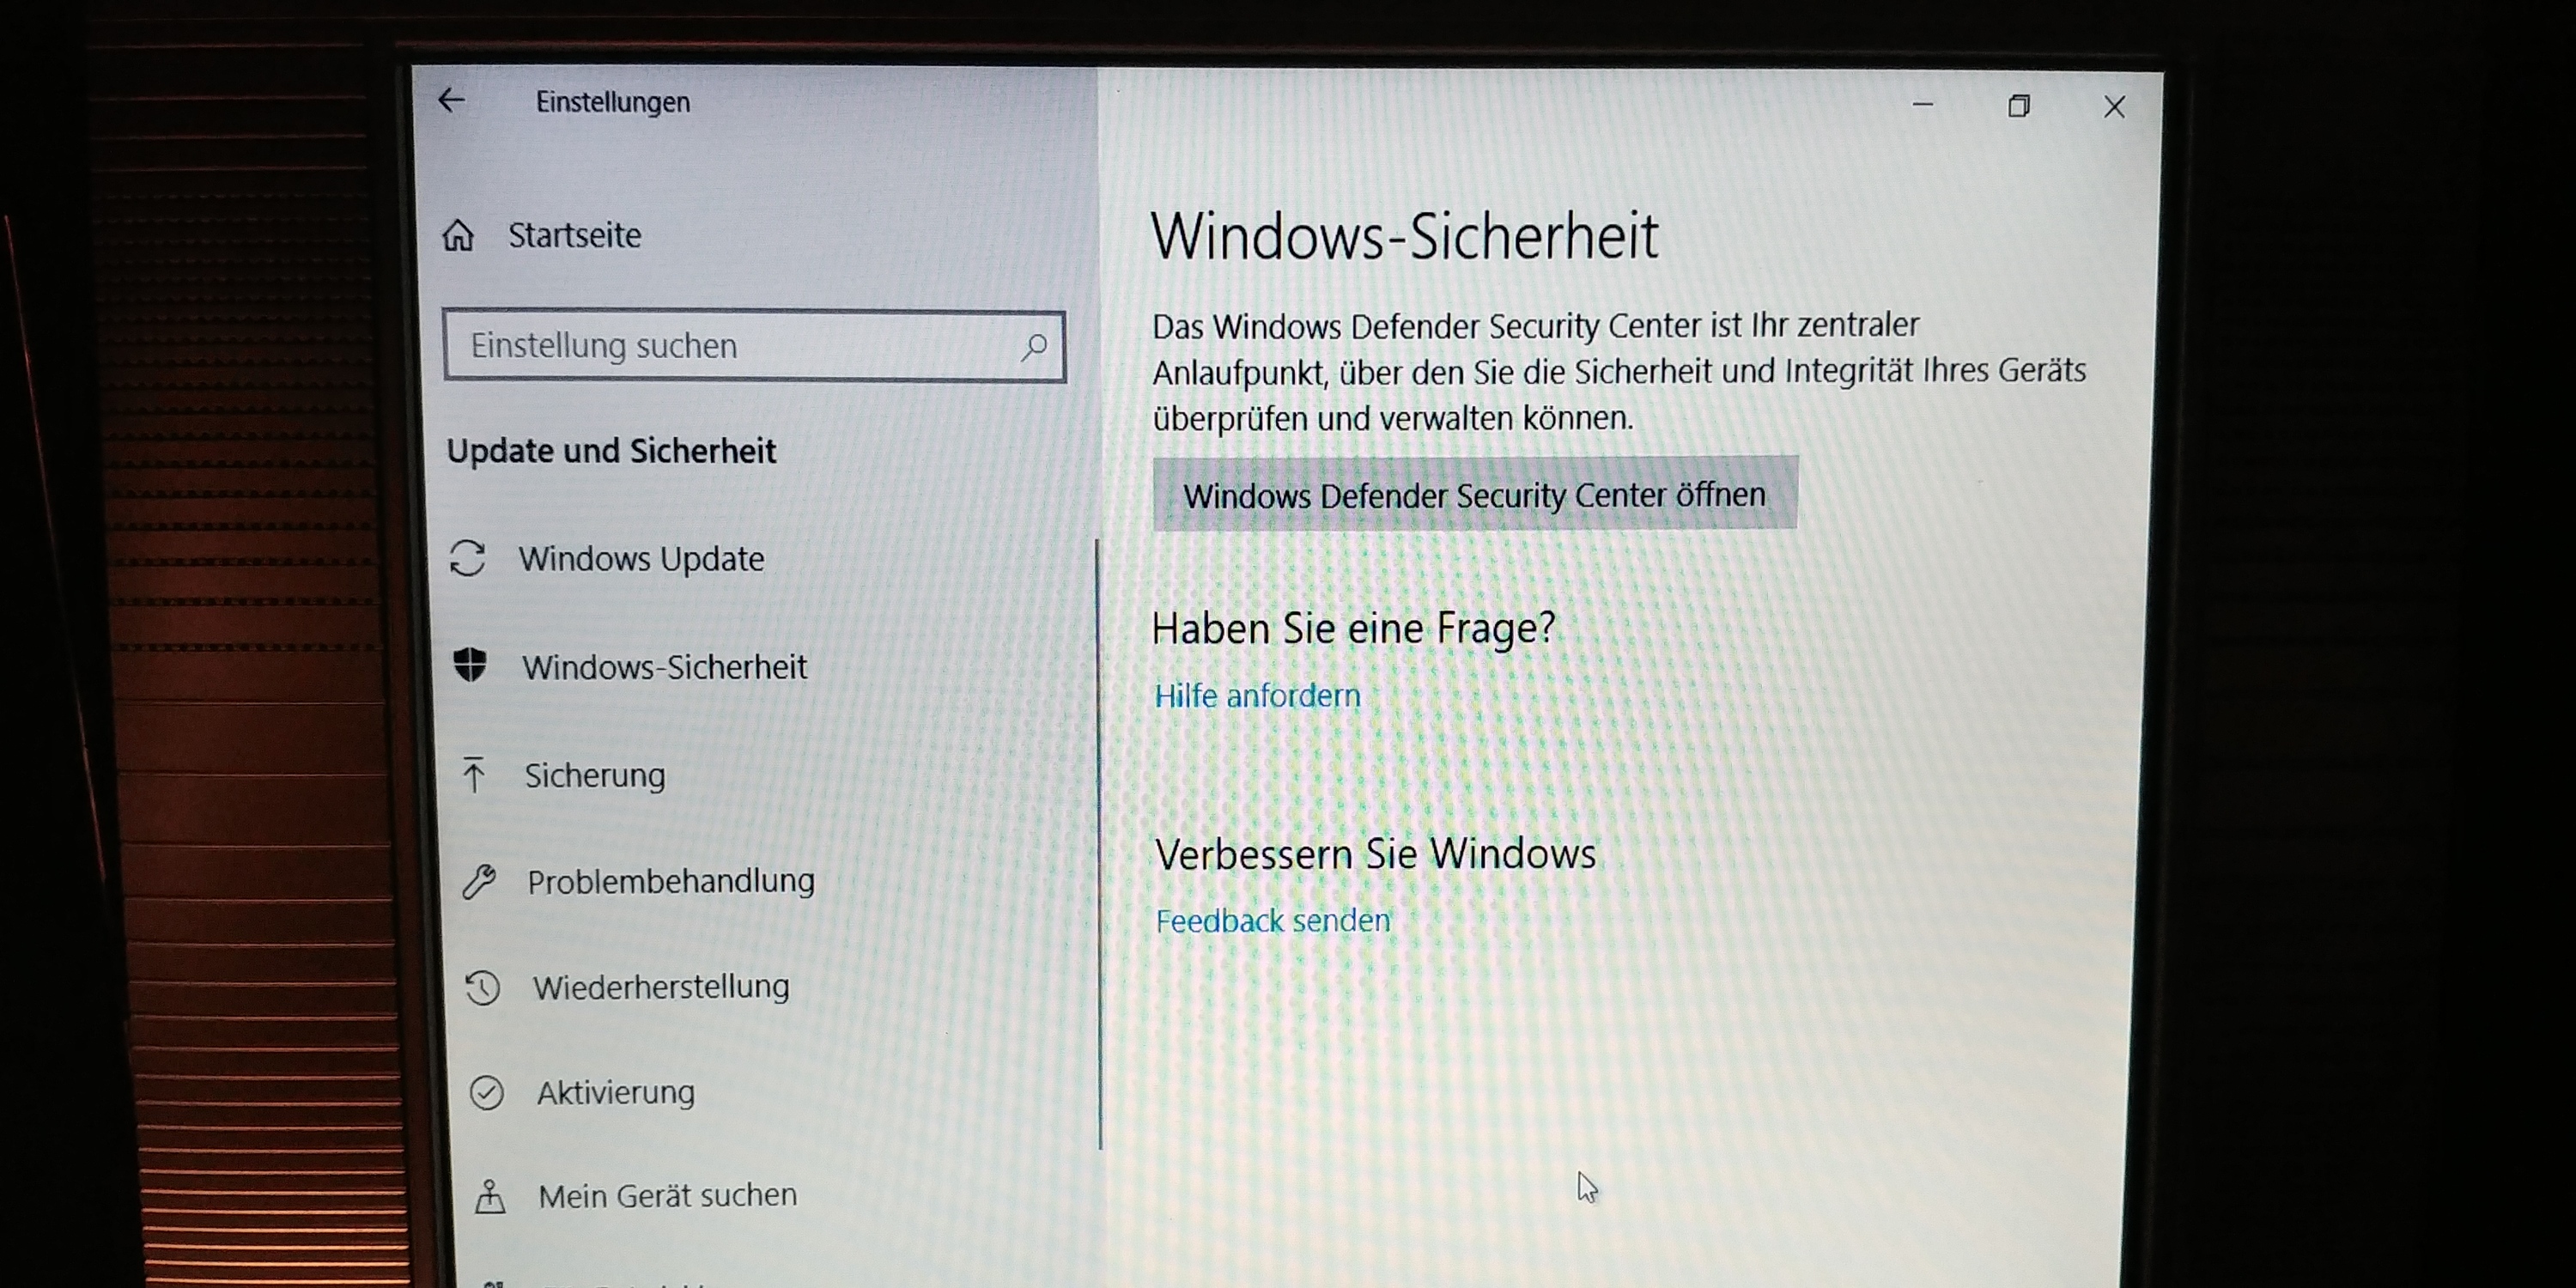Click back arrow navigation button
This screenshot has width=2576, height=1288.
[x=453, y=102]
